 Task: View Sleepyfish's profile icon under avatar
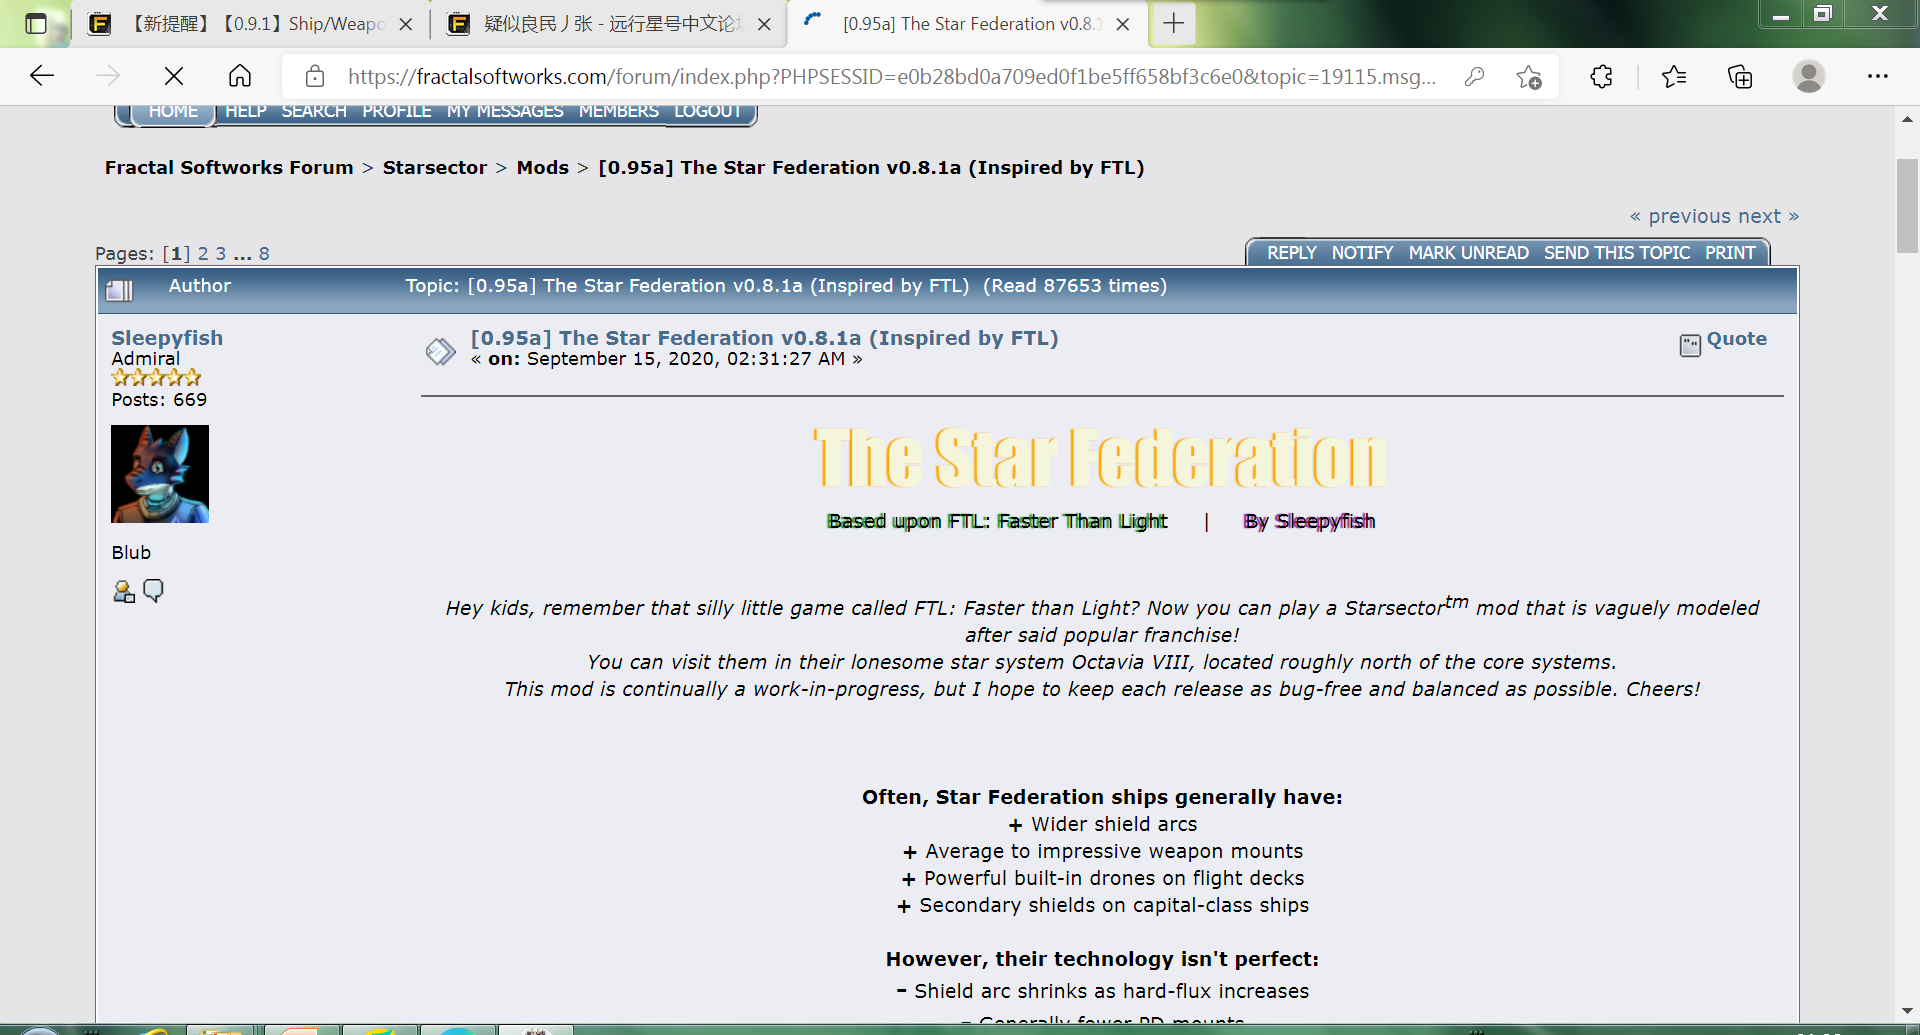pyautogui.click(x=124, y=592)
